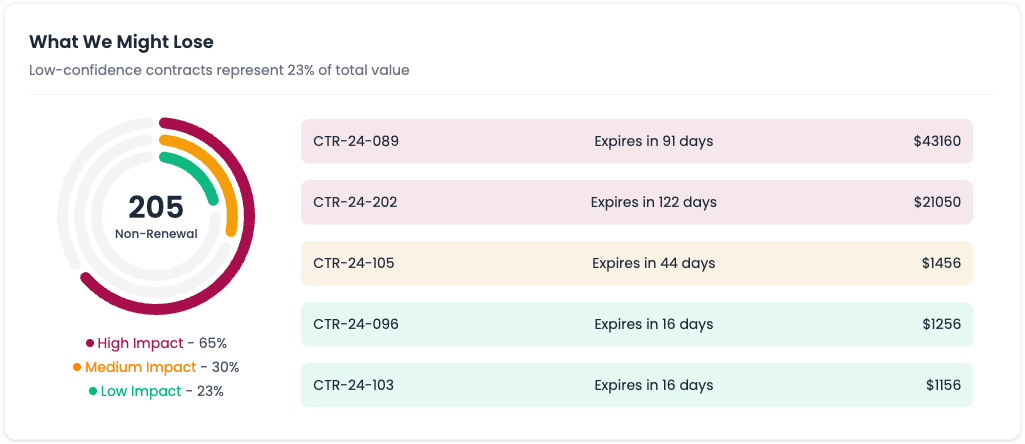Click the Expires in 91 days text
This screenshot has height=444, width=1025.
point(653,141)
